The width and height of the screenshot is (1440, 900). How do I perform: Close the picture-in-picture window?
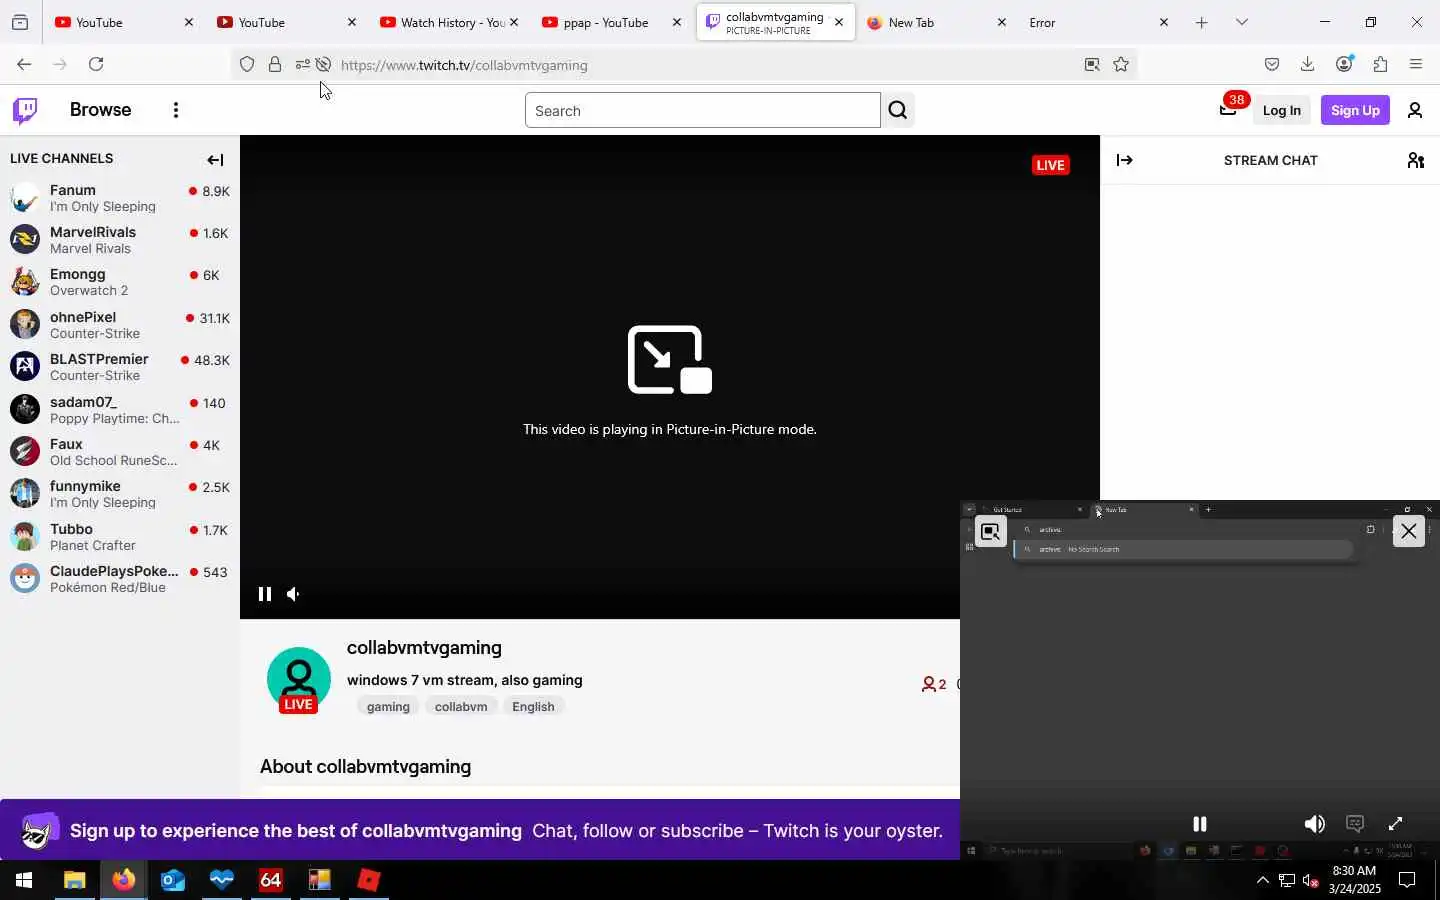point(1408,531)
